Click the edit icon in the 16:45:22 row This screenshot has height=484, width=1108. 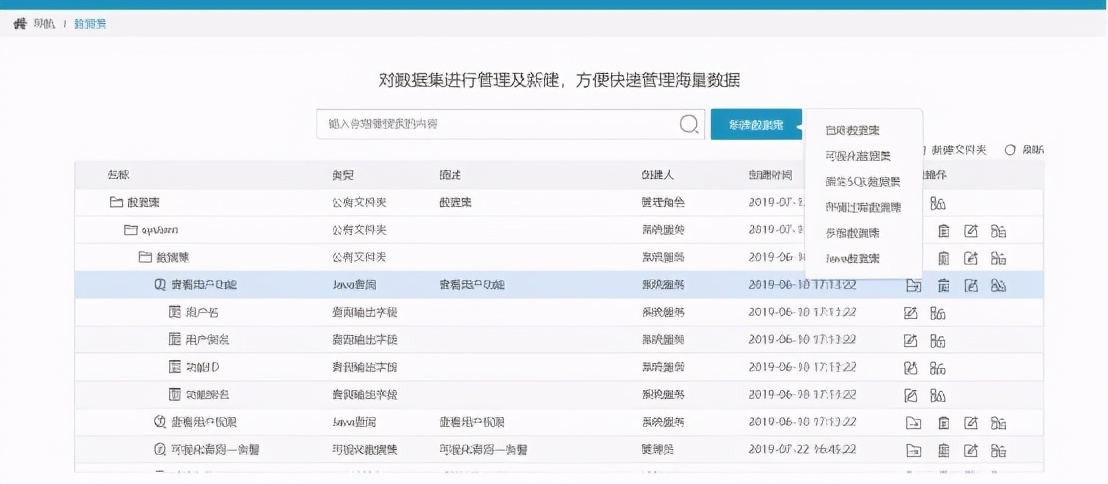tap(972, 450)
